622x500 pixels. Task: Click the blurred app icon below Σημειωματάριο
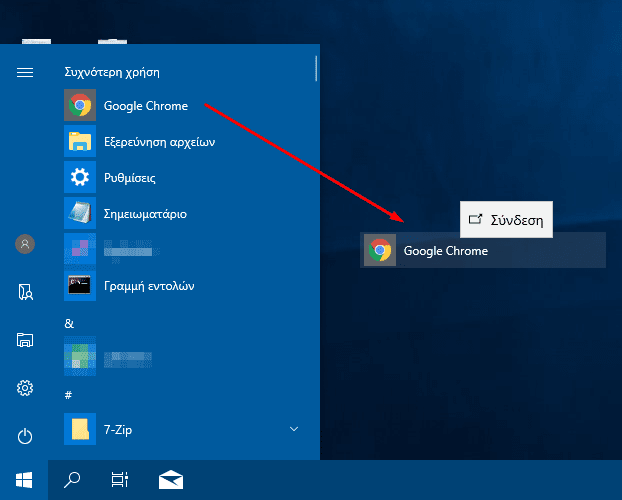point(80,249)
